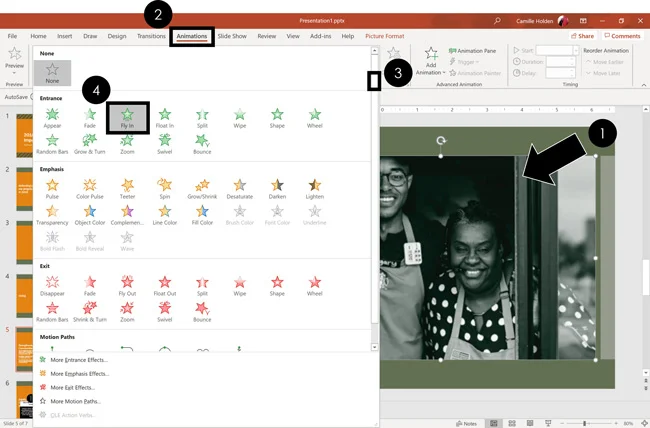The height and width of the screenshot is (428, 650).
Task: Click the Duration input field
Action: point(560,62)
